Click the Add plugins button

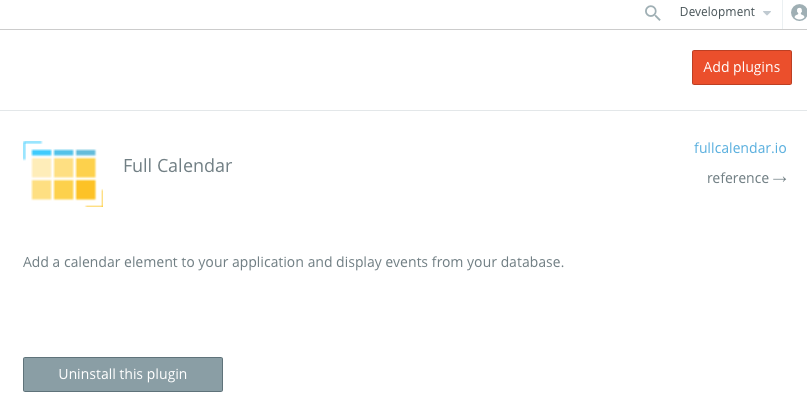tap(742, 67)
